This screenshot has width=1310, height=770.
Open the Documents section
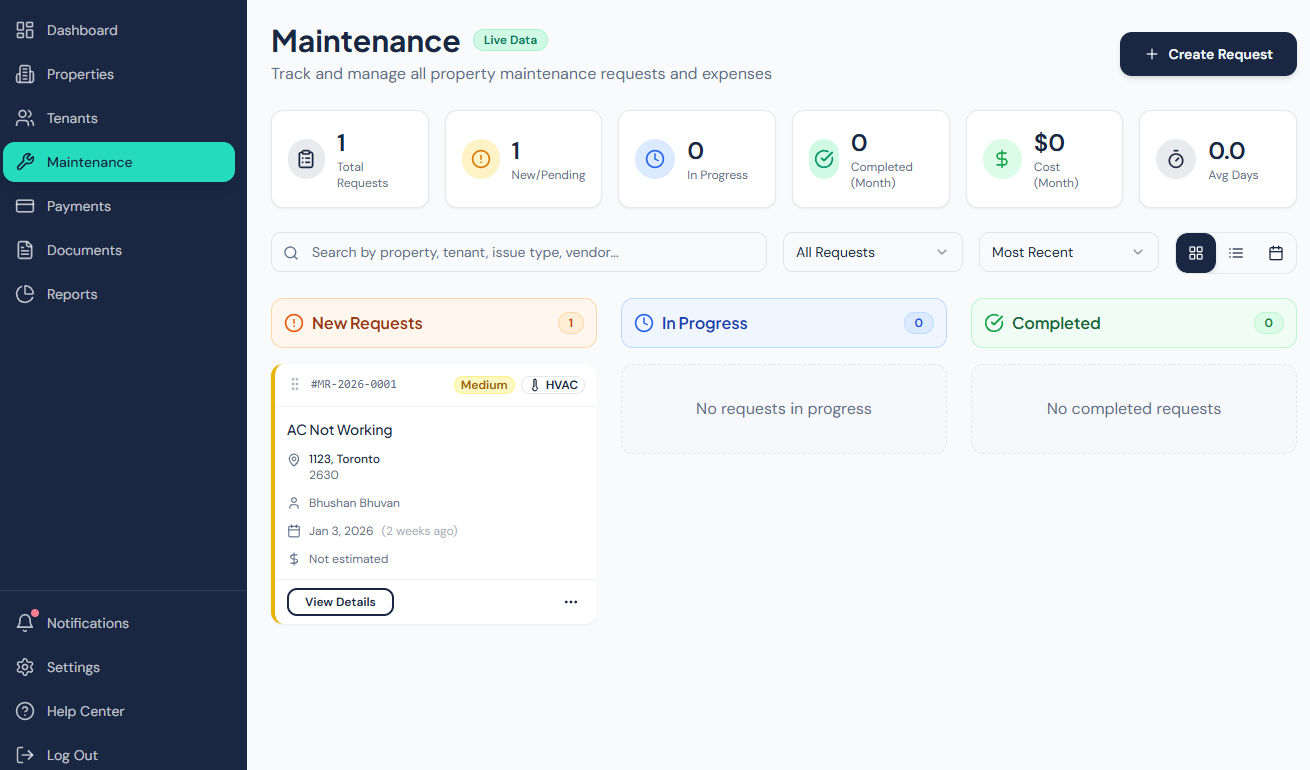click(83, 250)
